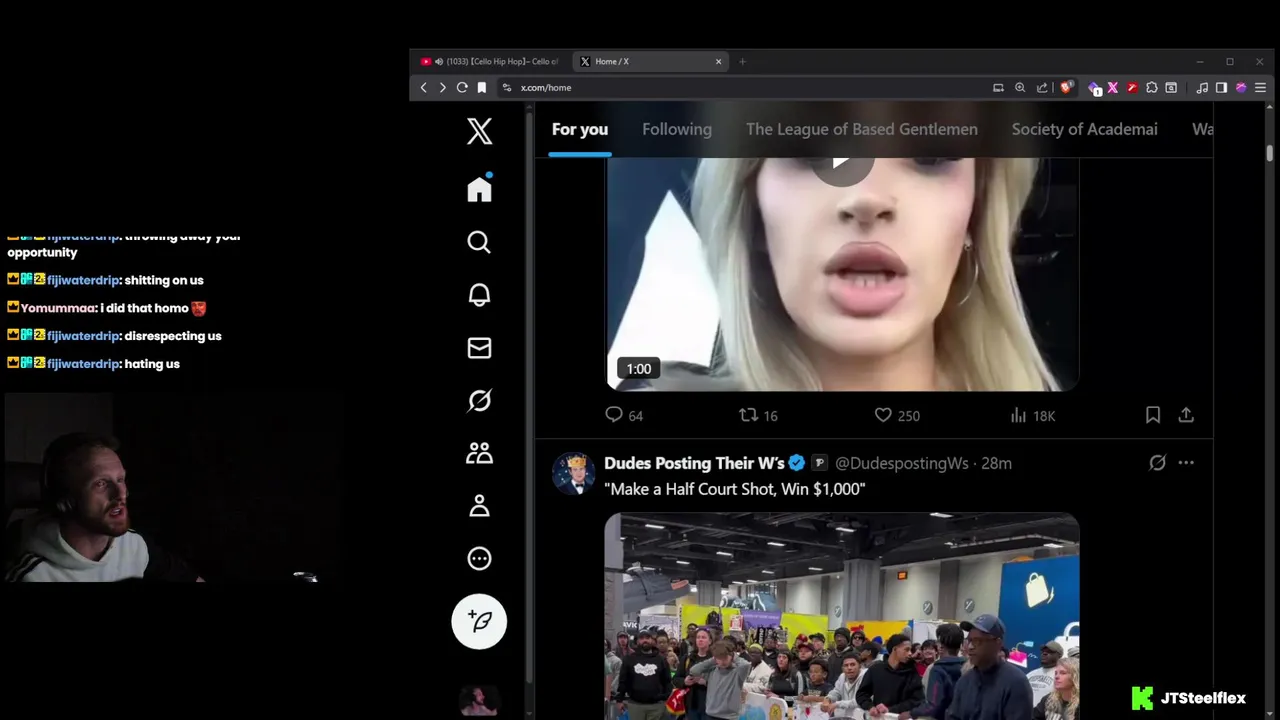Repost the video post with 16 reposts
1280x720 pixels.
tap(757, 415)
